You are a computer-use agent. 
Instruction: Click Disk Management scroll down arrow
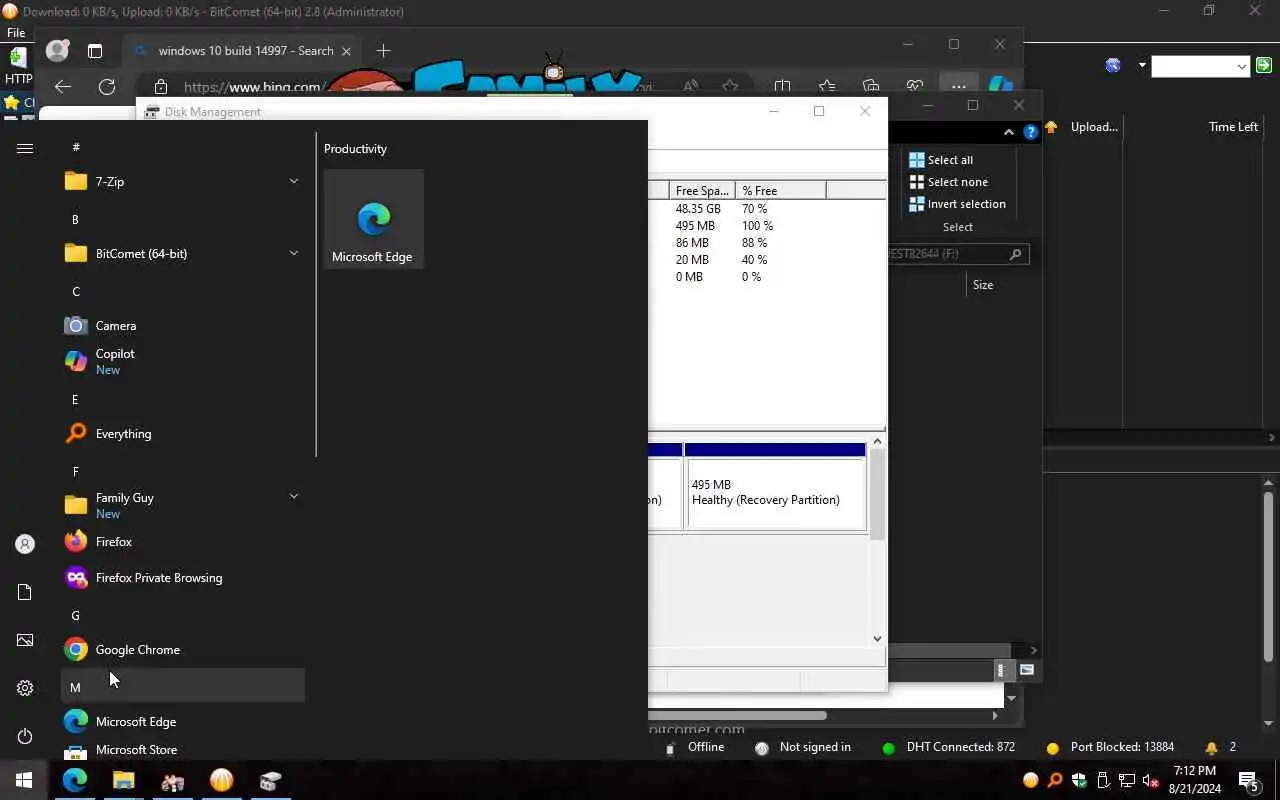[x=877, y=639]
